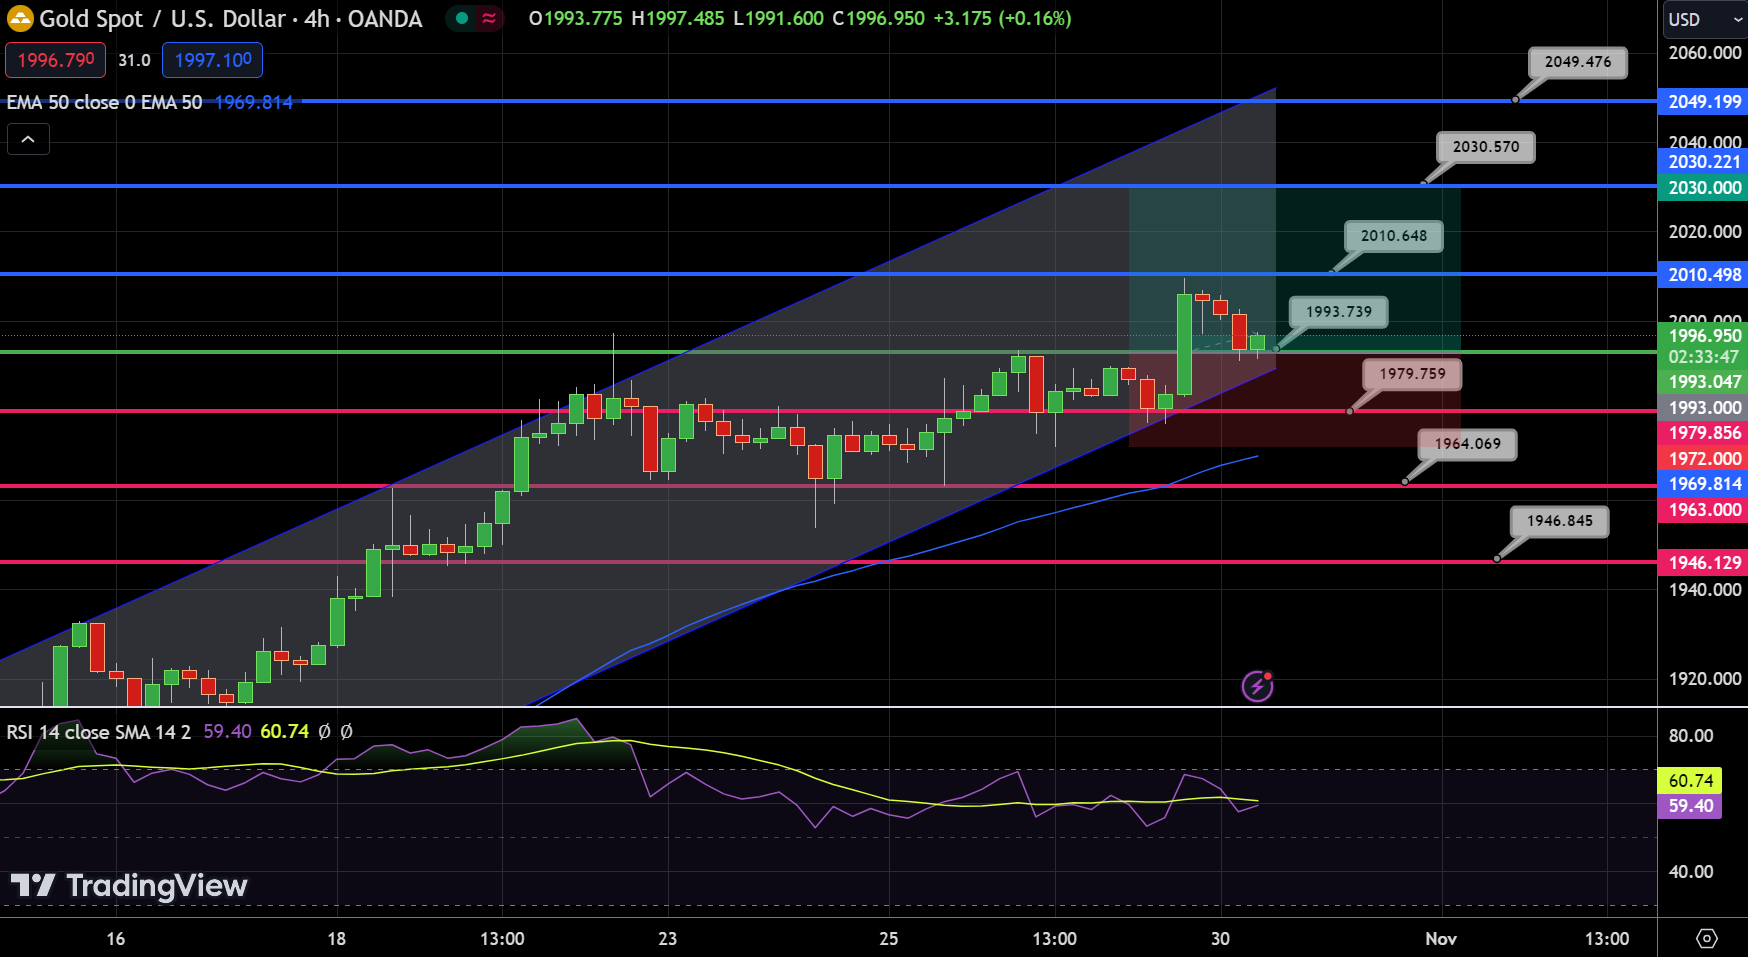1748x957 pixels.
Task: Open the USD currency dropdown
Action: point(1704,19)
